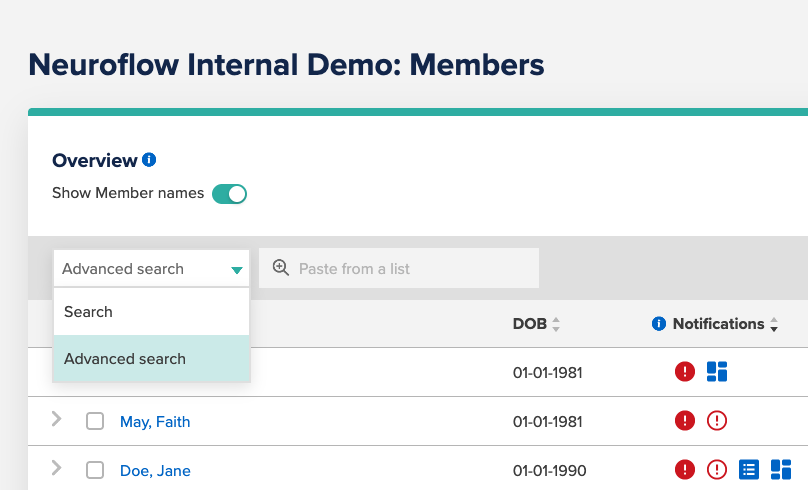Image resolution: width=808 pixels, height=490 pixels.
Task: Click the Notifications column info icon
Action: click(x=659, y=324)
